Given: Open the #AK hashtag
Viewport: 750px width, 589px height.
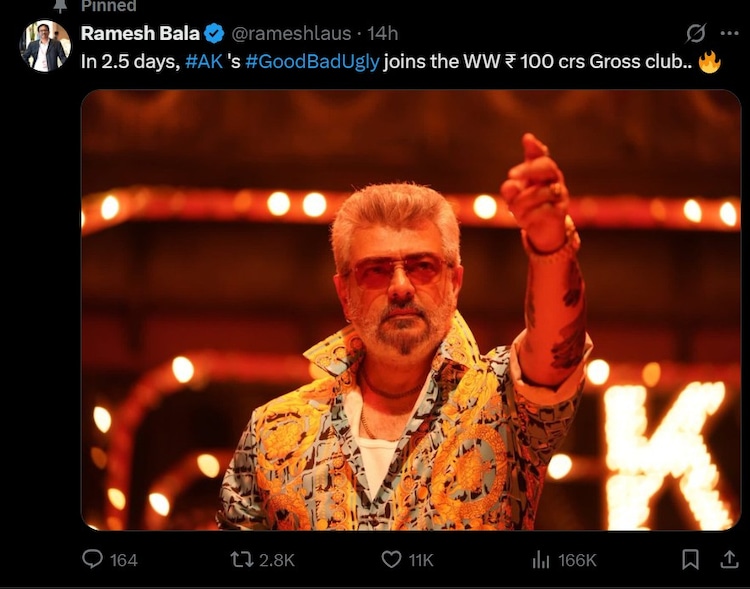Looking at the screenshot, I should [x=205, y=62].
